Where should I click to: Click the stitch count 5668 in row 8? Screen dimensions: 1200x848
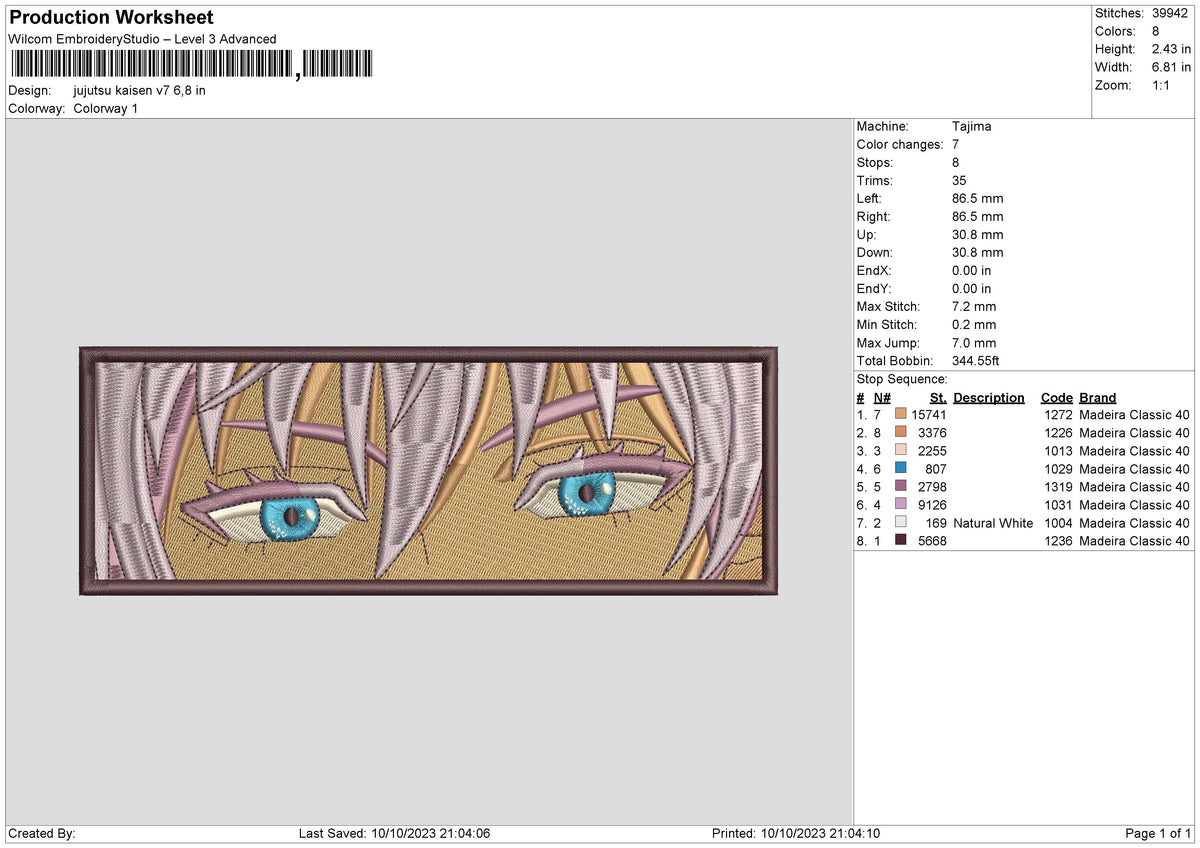pos(932,541)
